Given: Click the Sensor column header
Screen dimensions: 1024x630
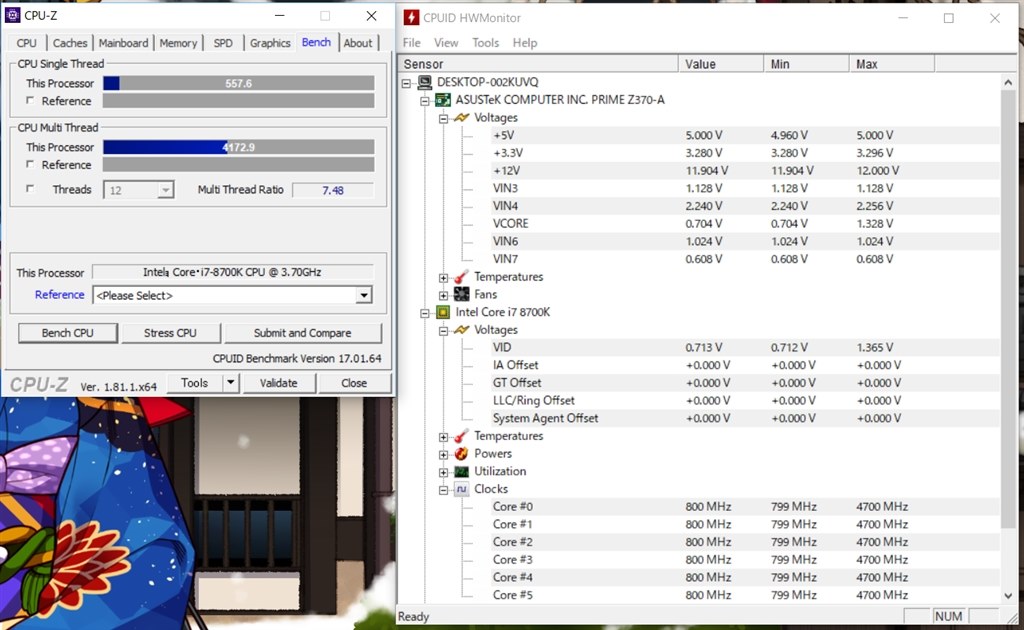Looking at the screenshot, I should click(x=538, y=64).
